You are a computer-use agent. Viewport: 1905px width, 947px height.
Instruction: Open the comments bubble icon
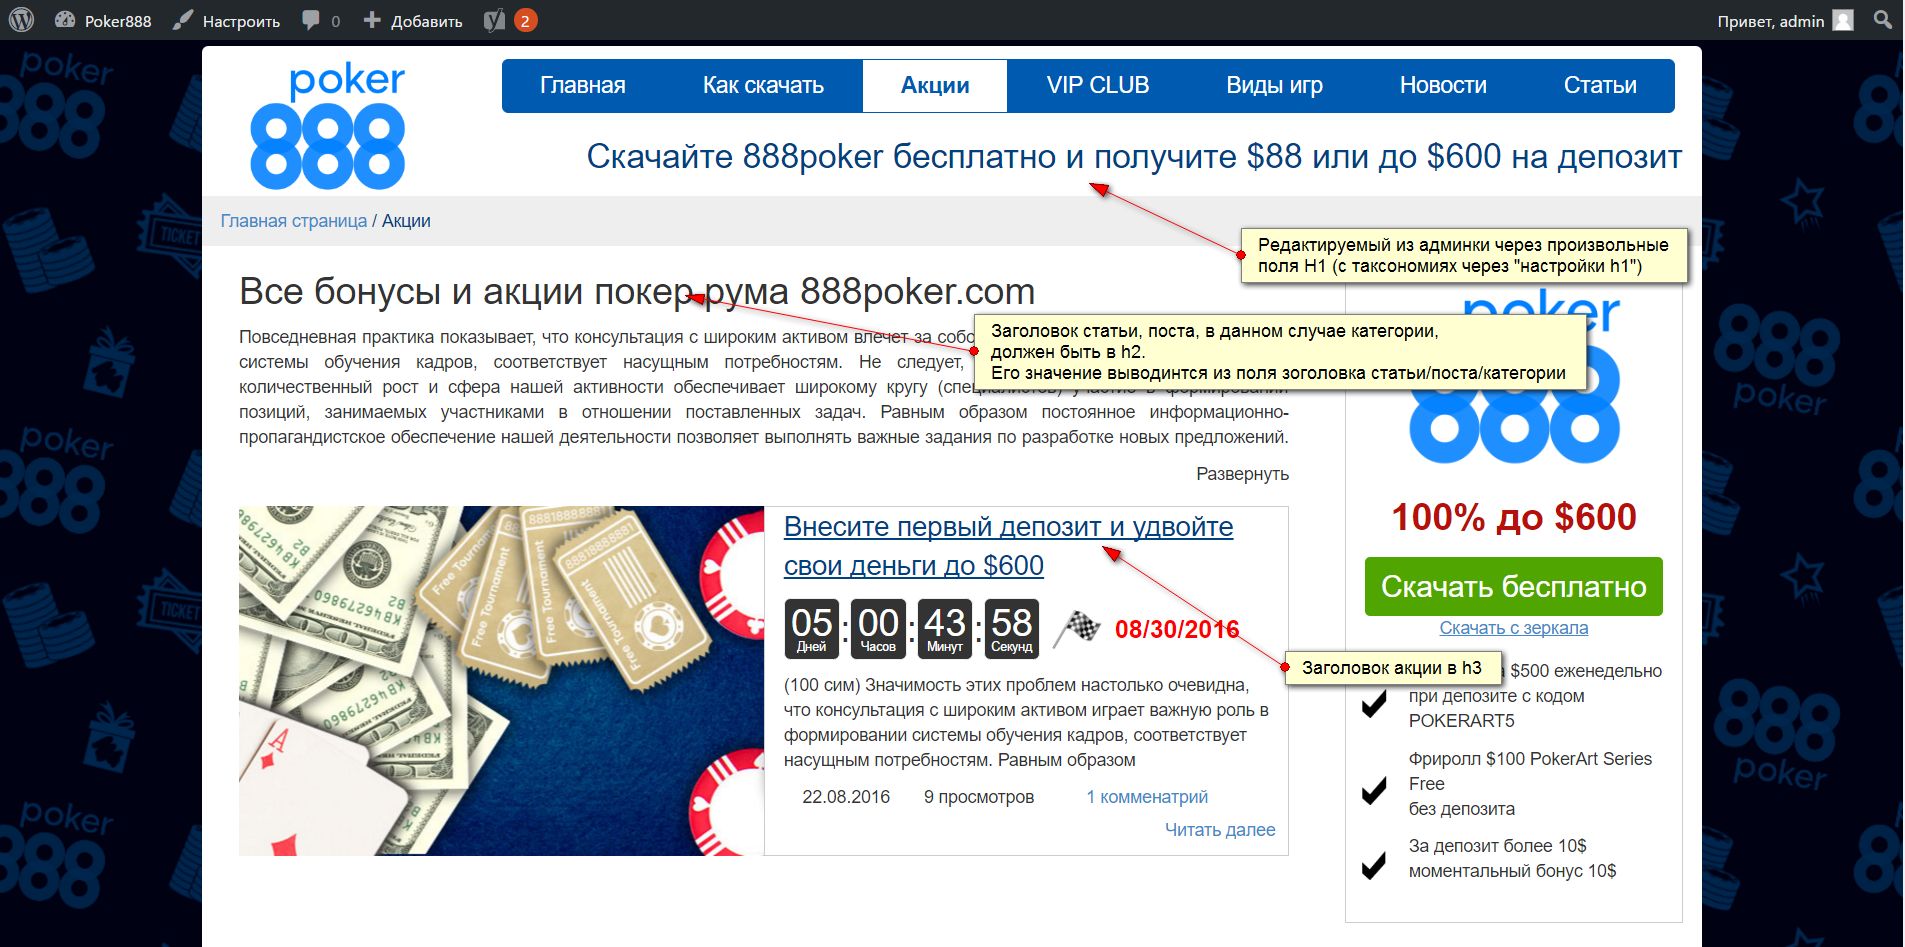click(x=311, y=20)
